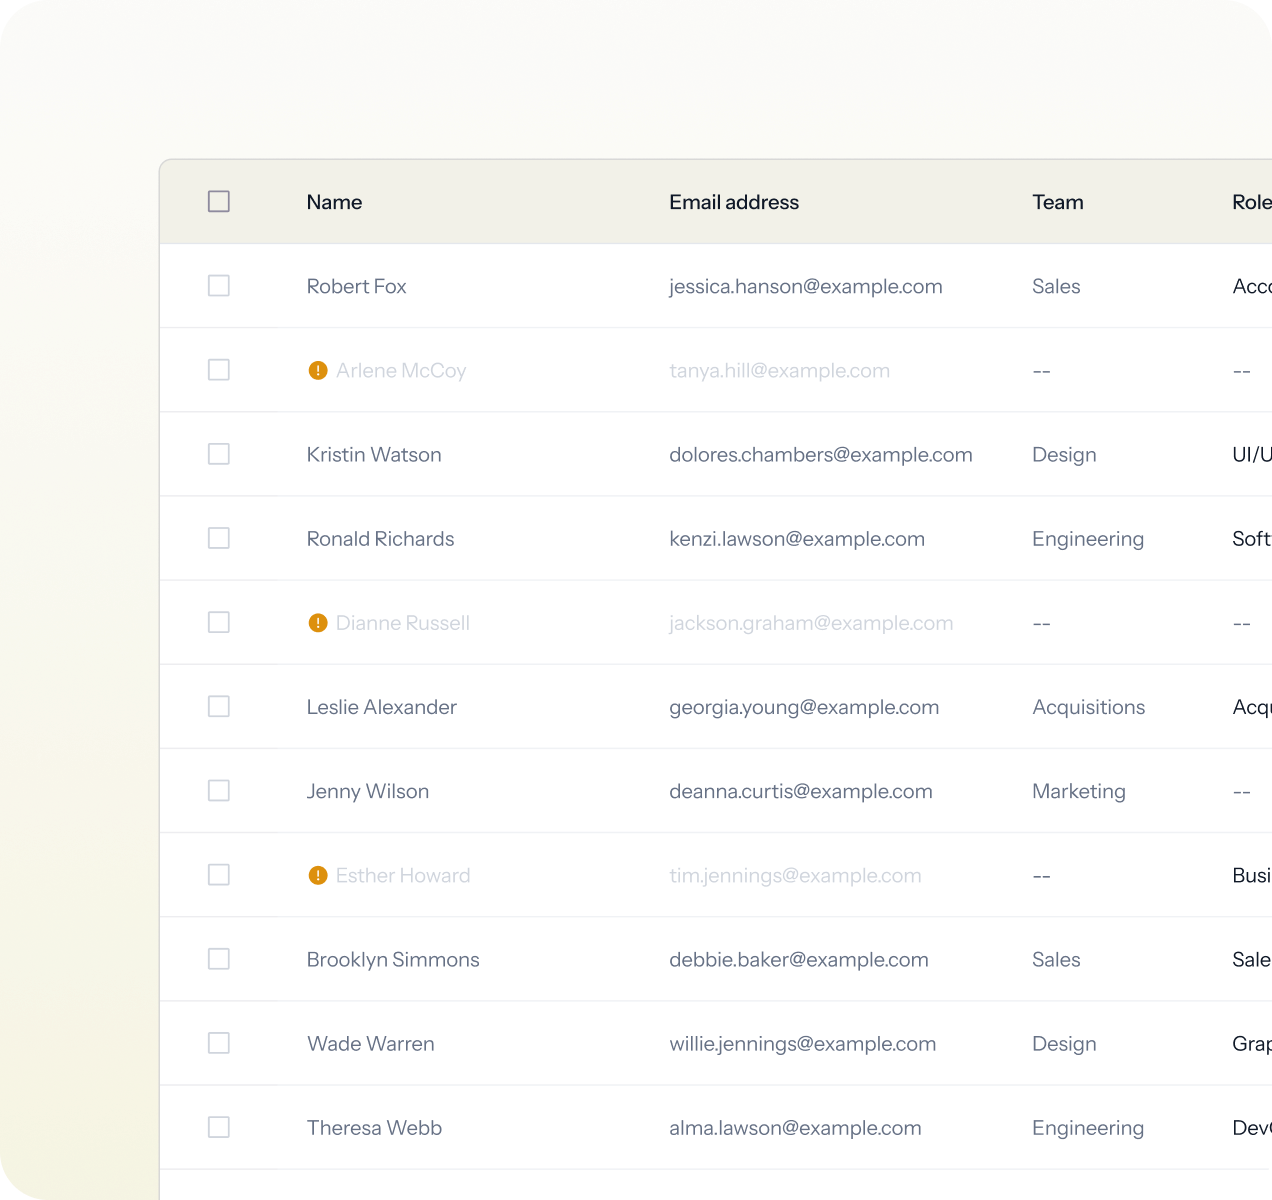1272x1200 pixels.
Task: Click the Email address column header
Action: 734,202
